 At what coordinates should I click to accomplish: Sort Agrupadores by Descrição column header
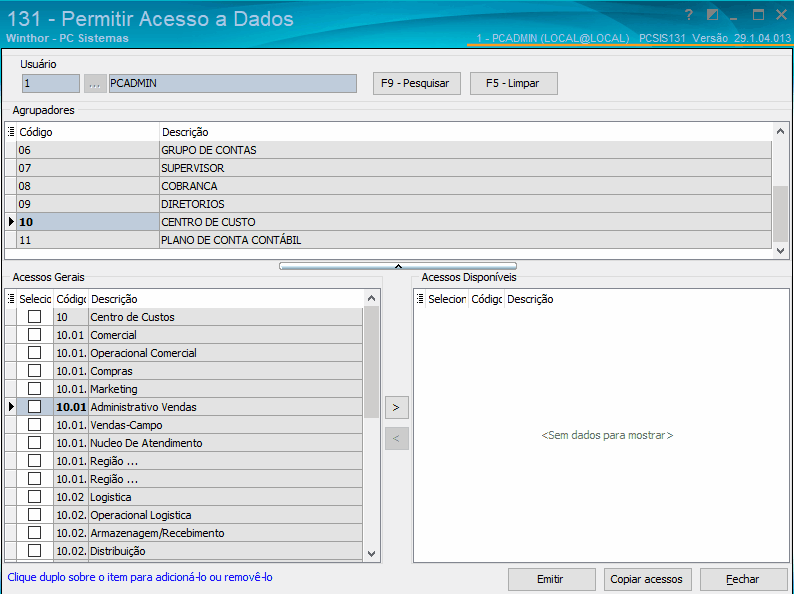[465, 132]
